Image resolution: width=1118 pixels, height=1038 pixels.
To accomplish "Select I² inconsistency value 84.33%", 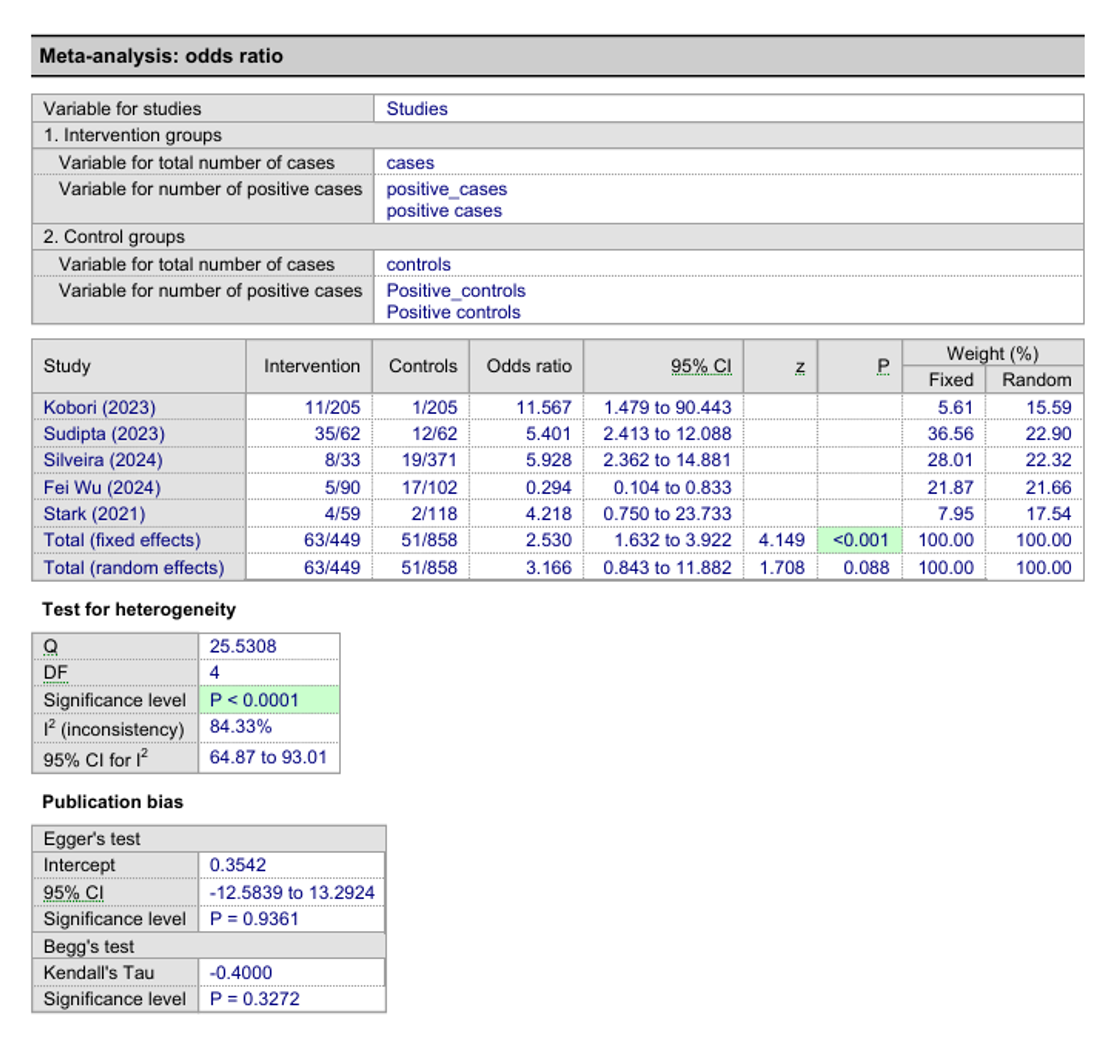I will [x=240, y=726].
